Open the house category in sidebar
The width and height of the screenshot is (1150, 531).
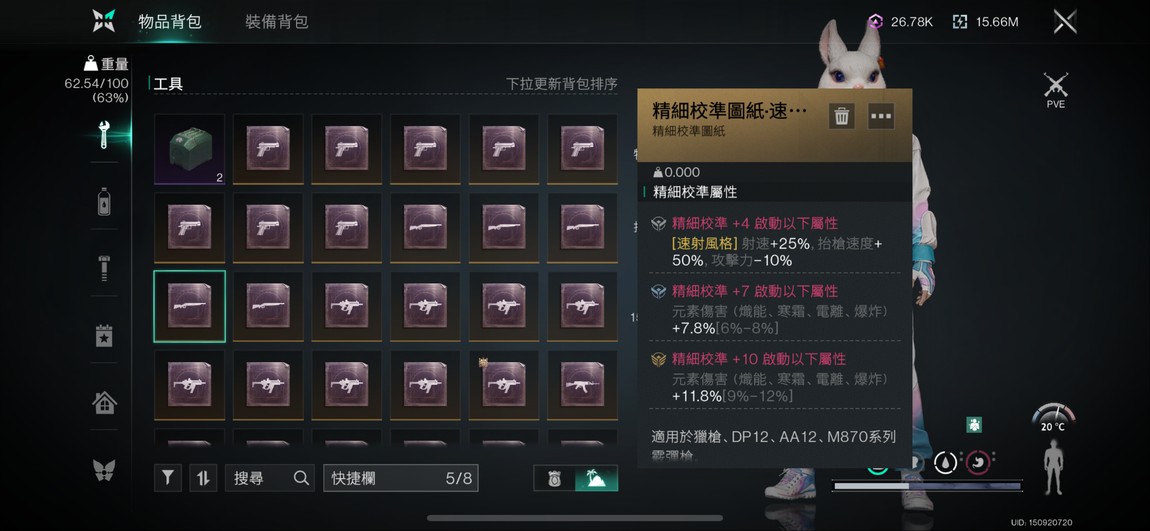(x=104, y=402)
